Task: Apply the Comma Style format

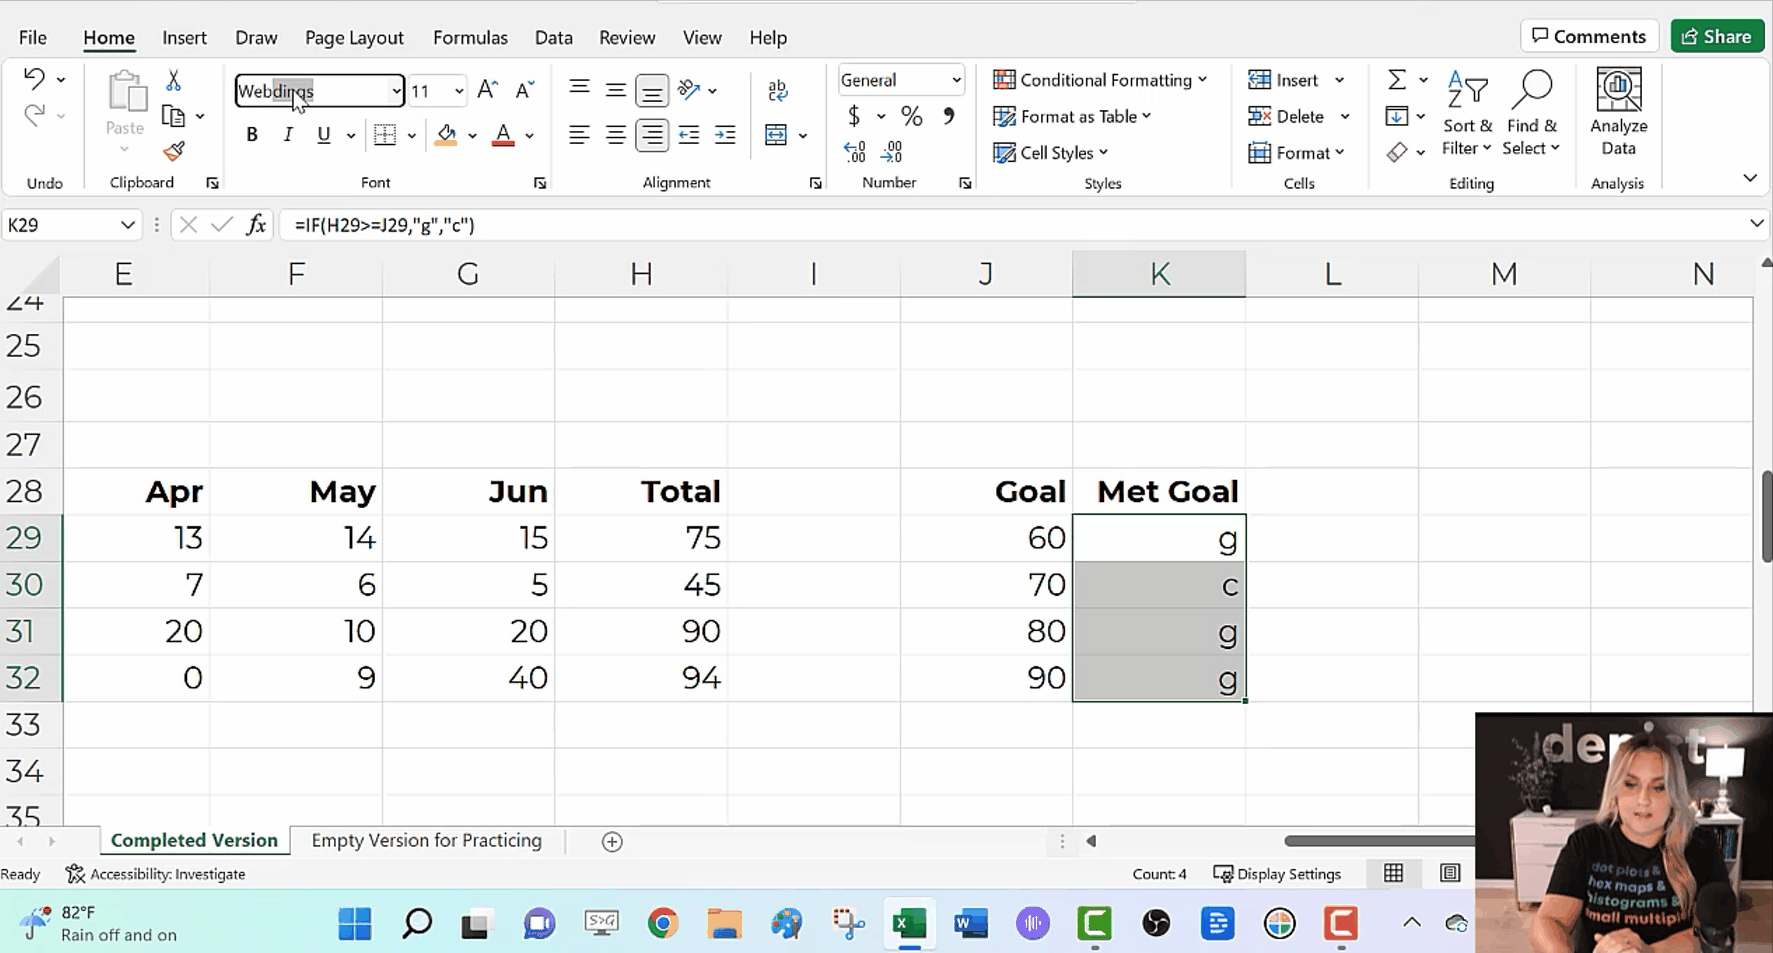Action: click(948, 116)
